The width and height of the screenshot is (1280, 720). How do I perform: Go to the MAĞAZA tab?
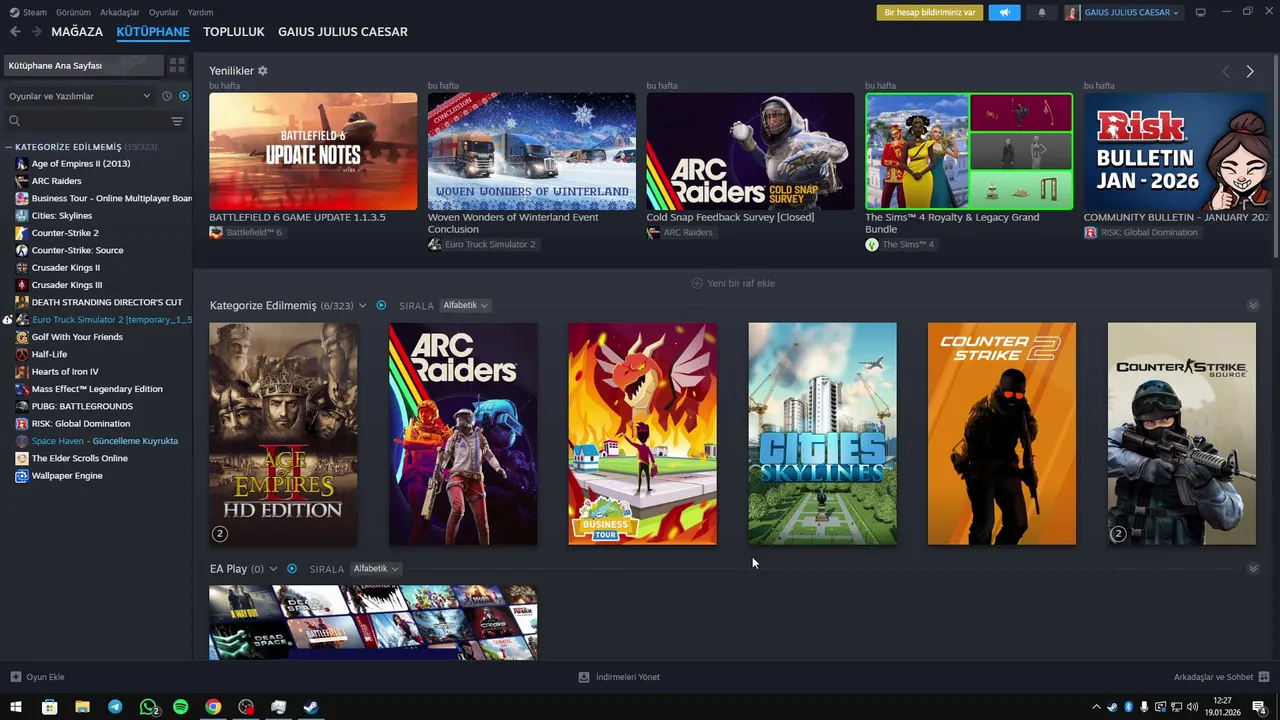click(x=77, y=32)
